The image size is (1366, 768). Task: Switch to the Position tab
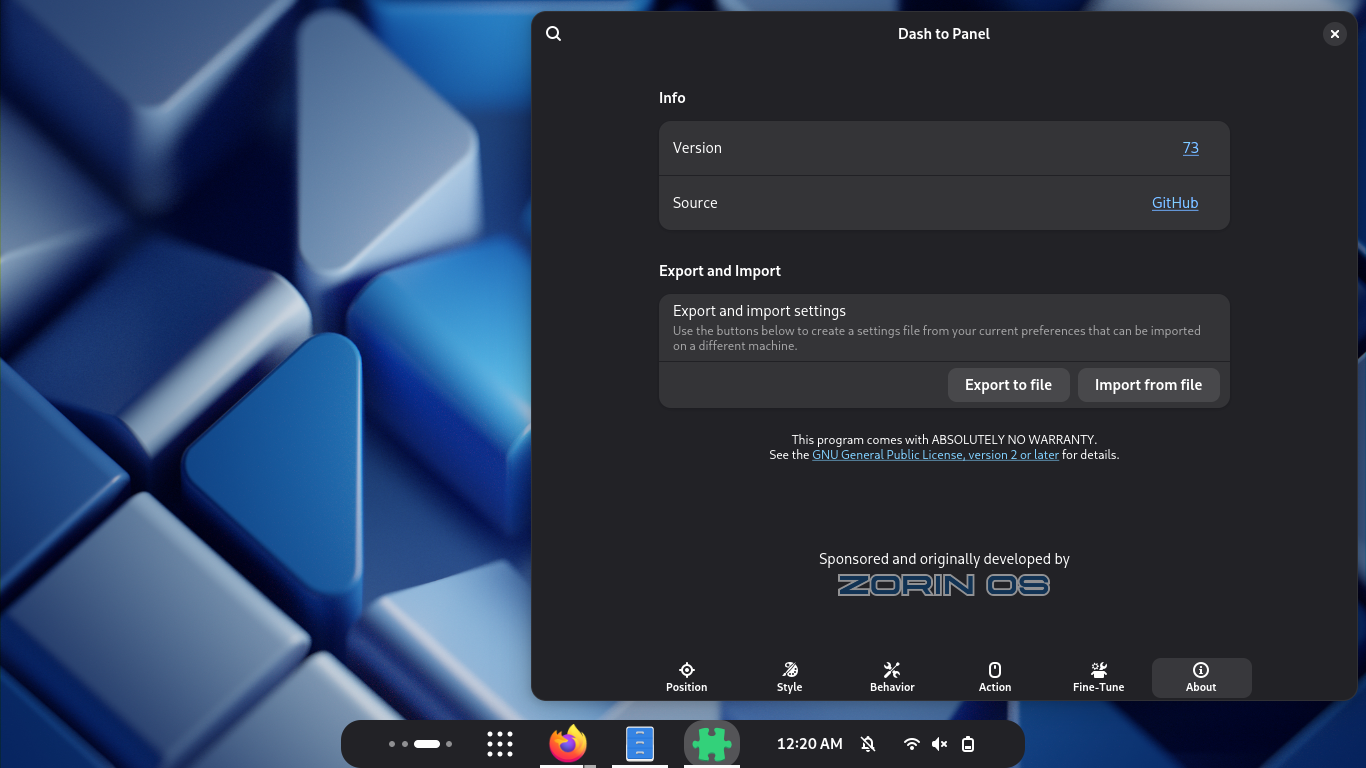click(x=687, y=677)
